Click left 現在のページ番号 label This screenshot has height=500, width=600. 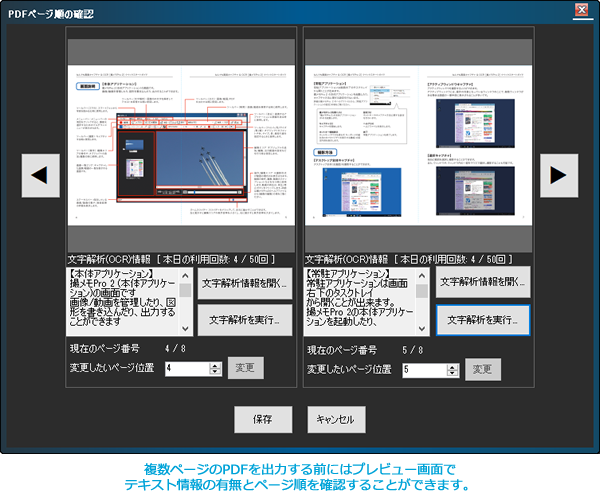(104, 349)
